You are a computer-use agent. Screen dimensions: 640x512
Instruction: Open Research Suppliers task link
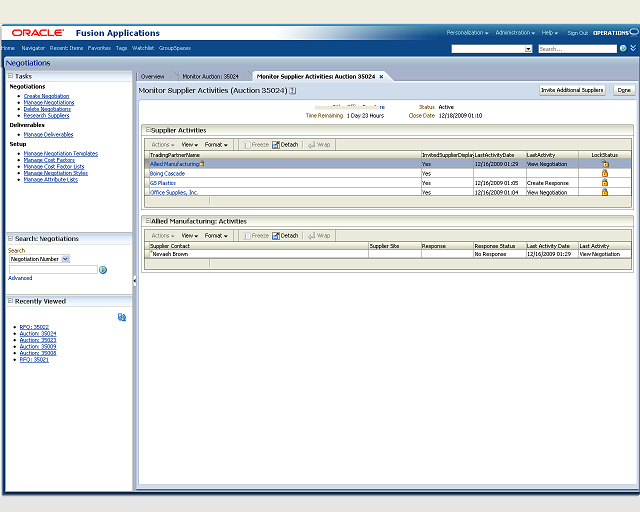47,116
